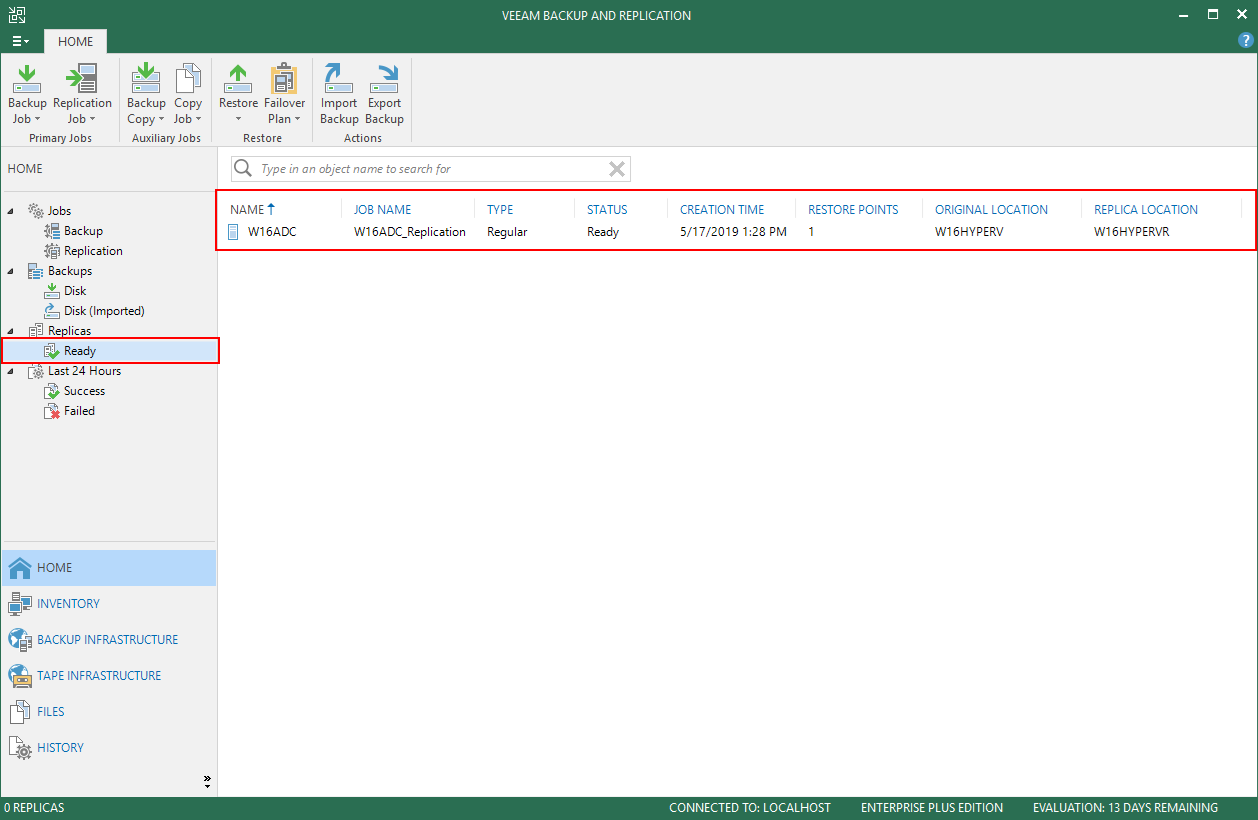Click the 0 REPLICAS status text

pos(35,808)
